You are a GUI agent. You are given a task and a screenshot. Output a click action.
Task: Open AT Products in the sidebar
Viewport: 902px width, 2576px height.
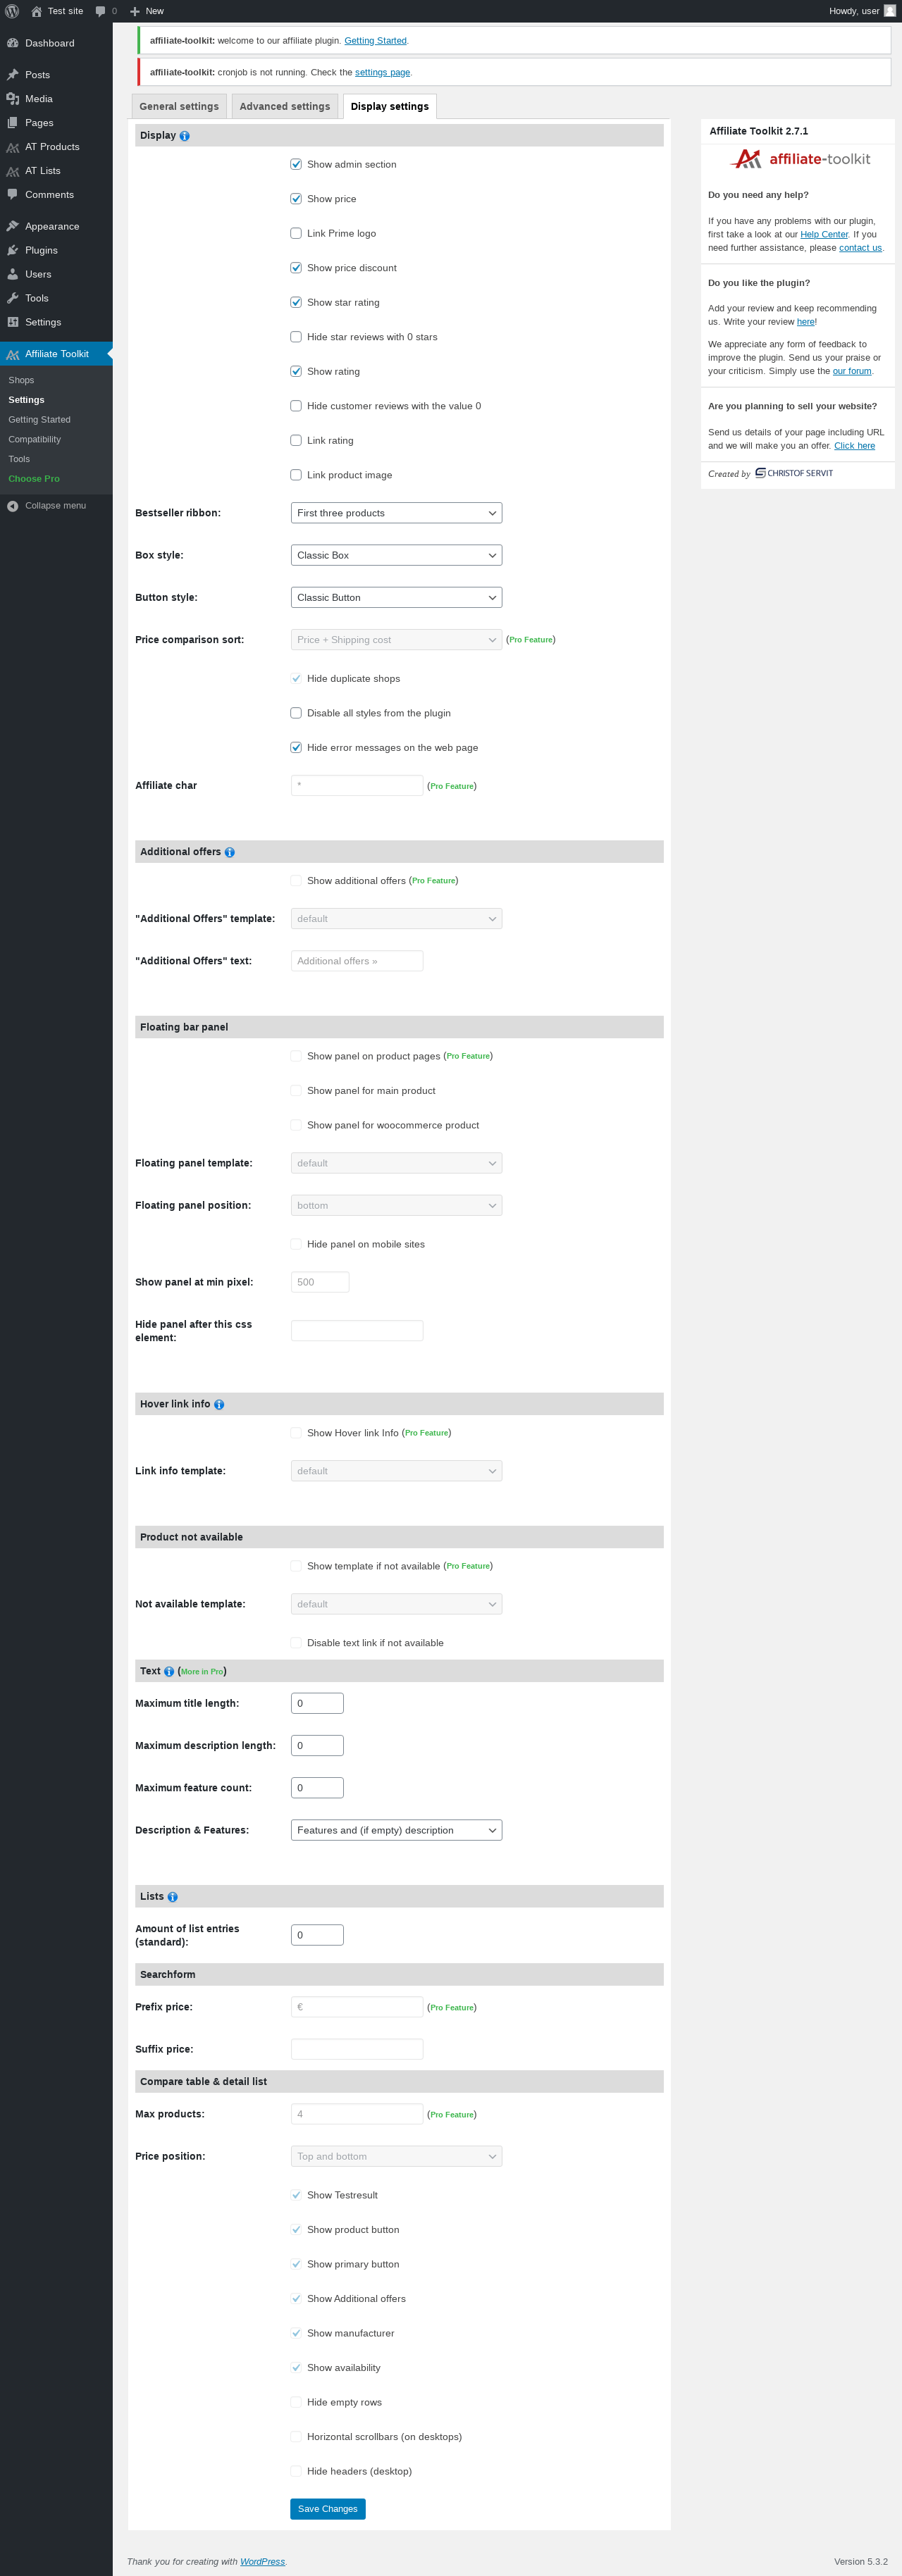(52, 147)
